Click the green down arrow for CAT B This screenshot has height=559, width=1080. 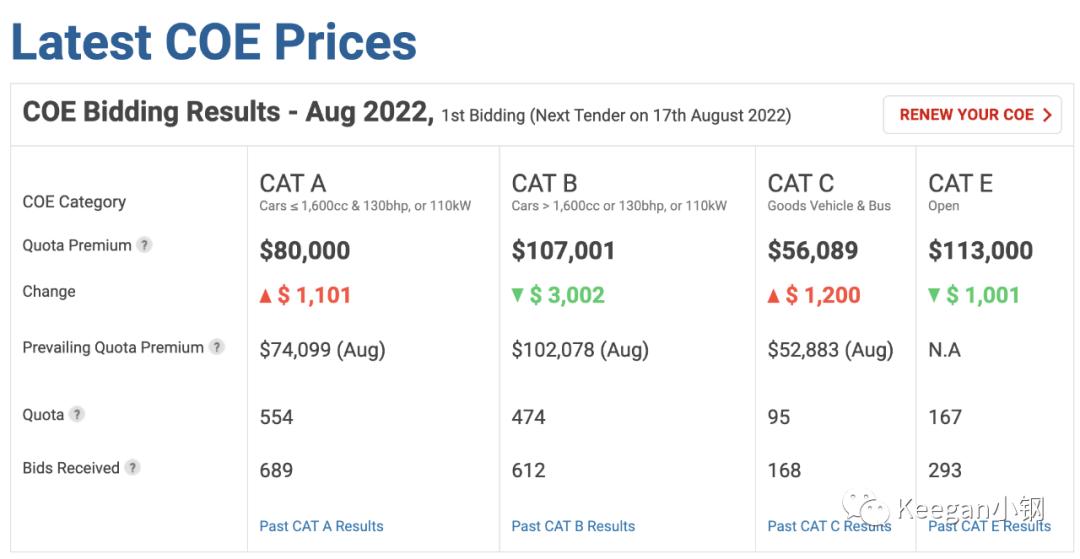tap(518, 296)
